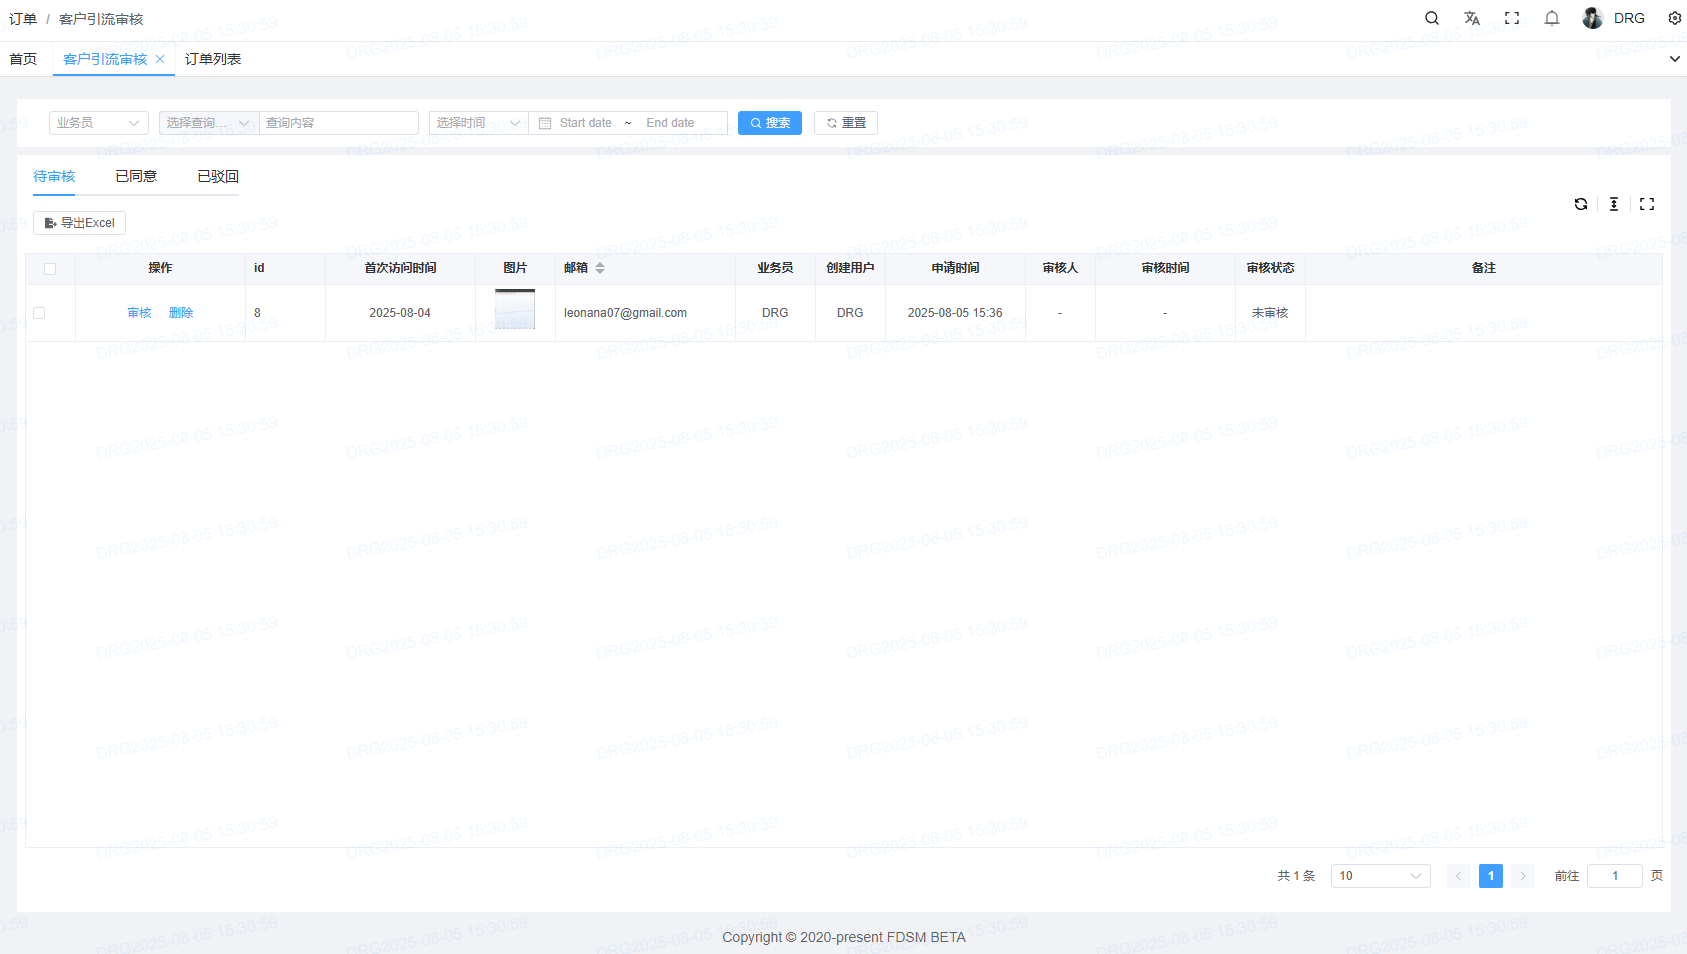Switch to the 订单列表 tab

(213, 59)
